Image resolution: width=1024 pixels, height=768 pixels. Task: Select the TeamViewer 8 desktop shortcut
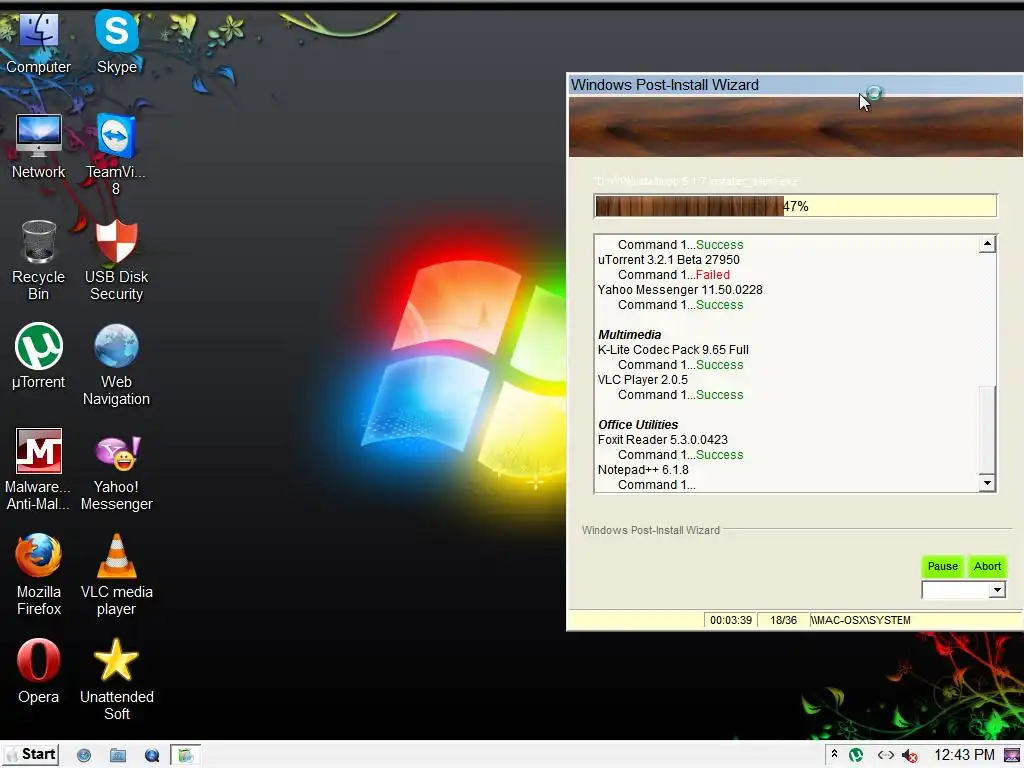116,155
